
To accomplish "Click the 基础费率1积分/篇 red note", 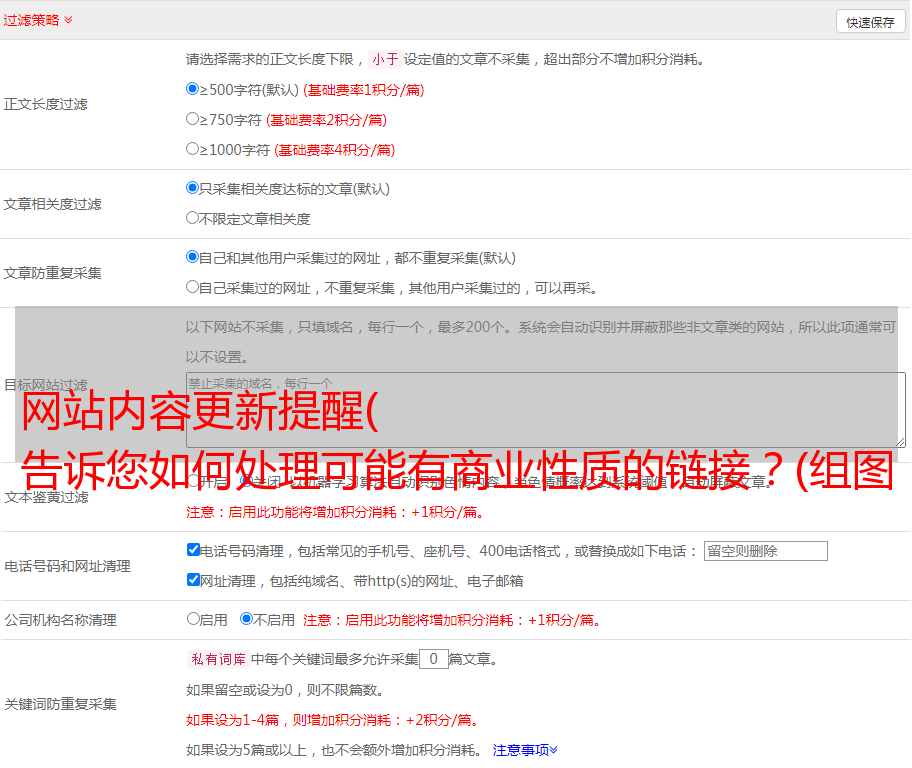I will [364, 90].
